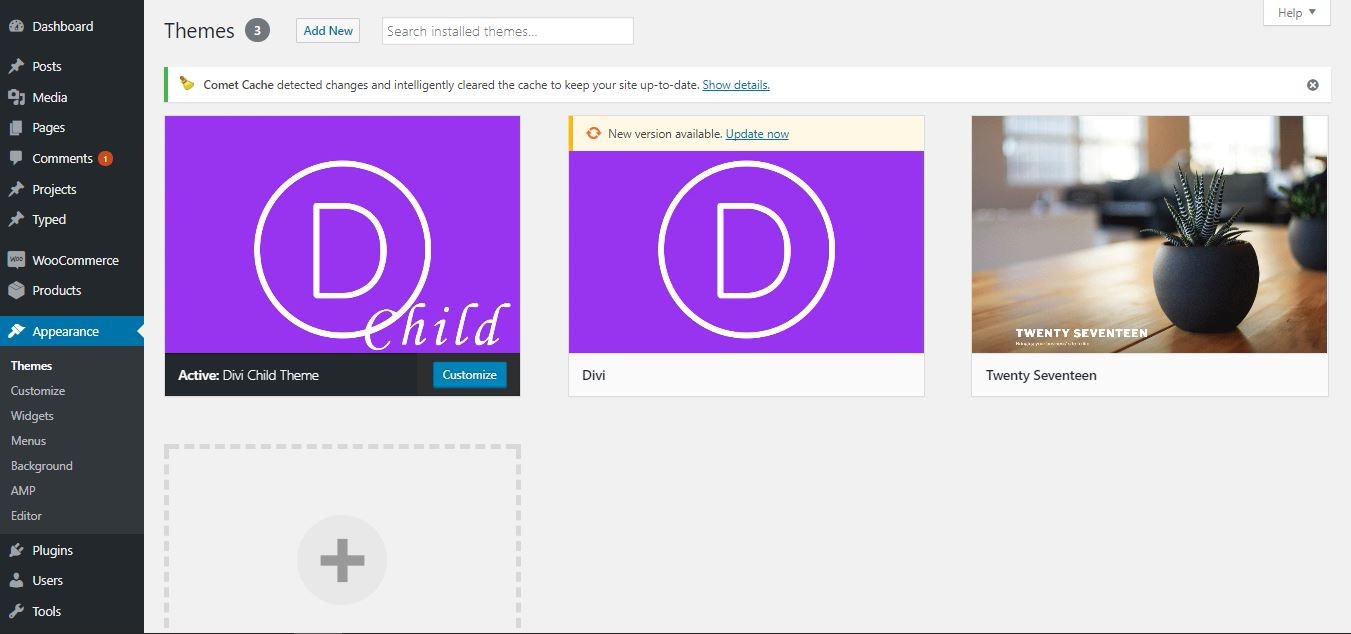The image size is (1351, 634).
Task: Click the Themes page heading
Action: (199, 31)
